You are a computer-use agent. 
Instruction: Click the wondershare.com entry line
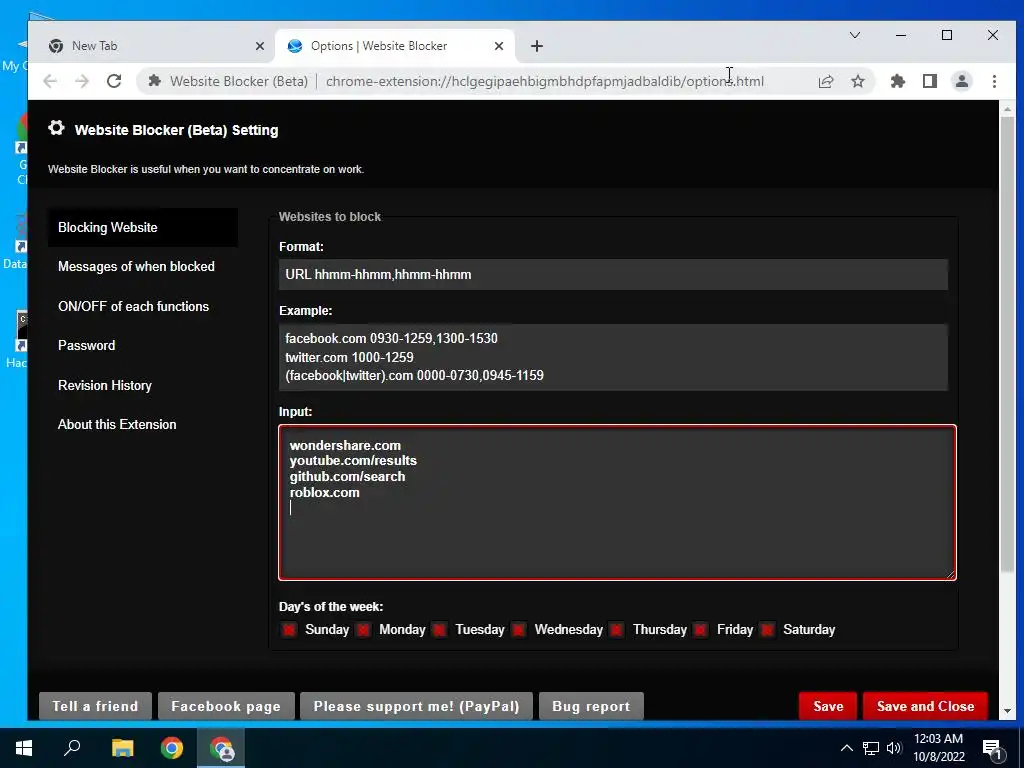[345, 445]
